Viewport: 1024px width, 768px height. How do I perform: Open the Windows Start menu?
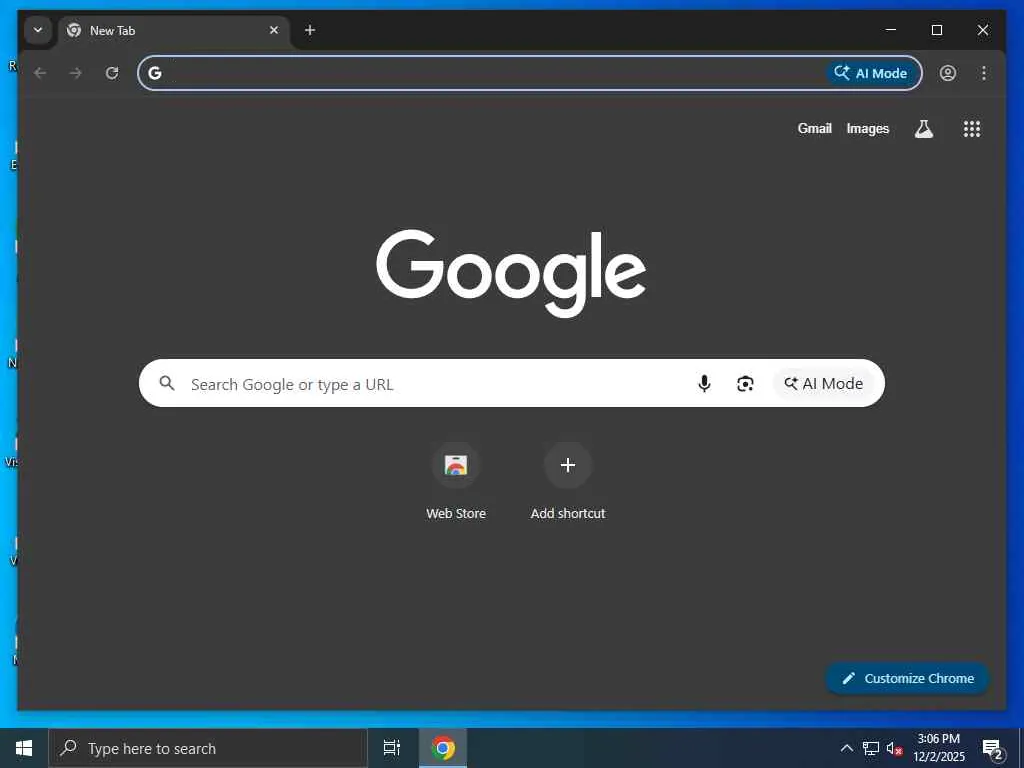(24, 748)
